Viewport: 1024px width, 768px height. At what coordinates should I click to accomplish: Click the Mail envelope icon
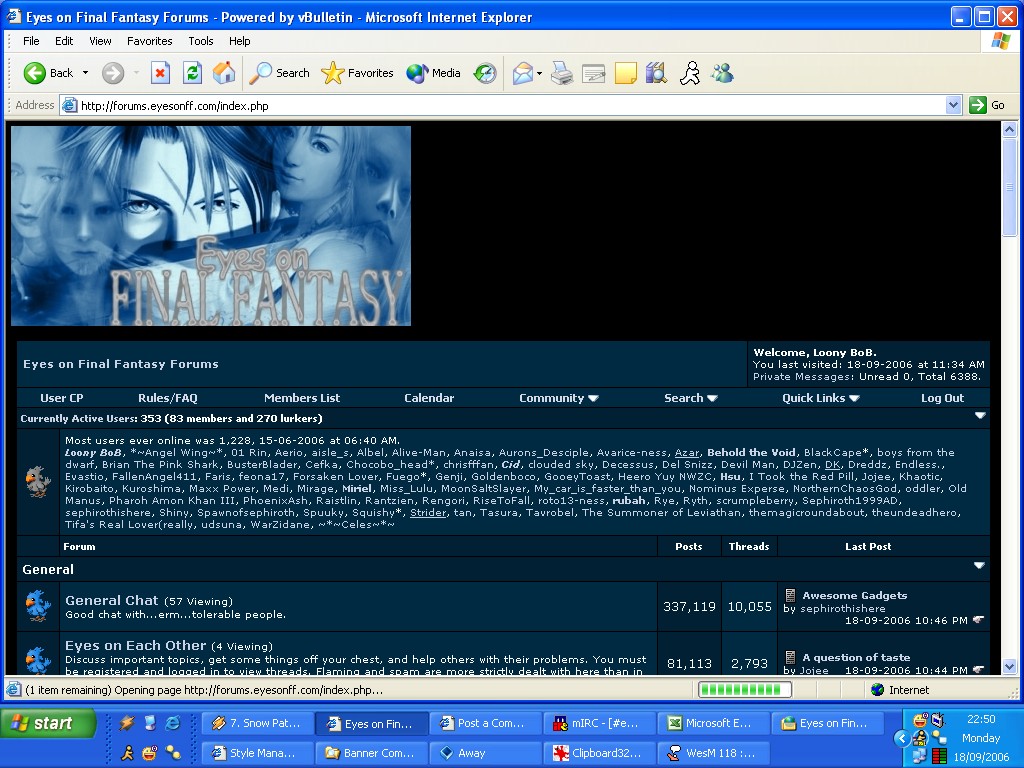[522, 73]
